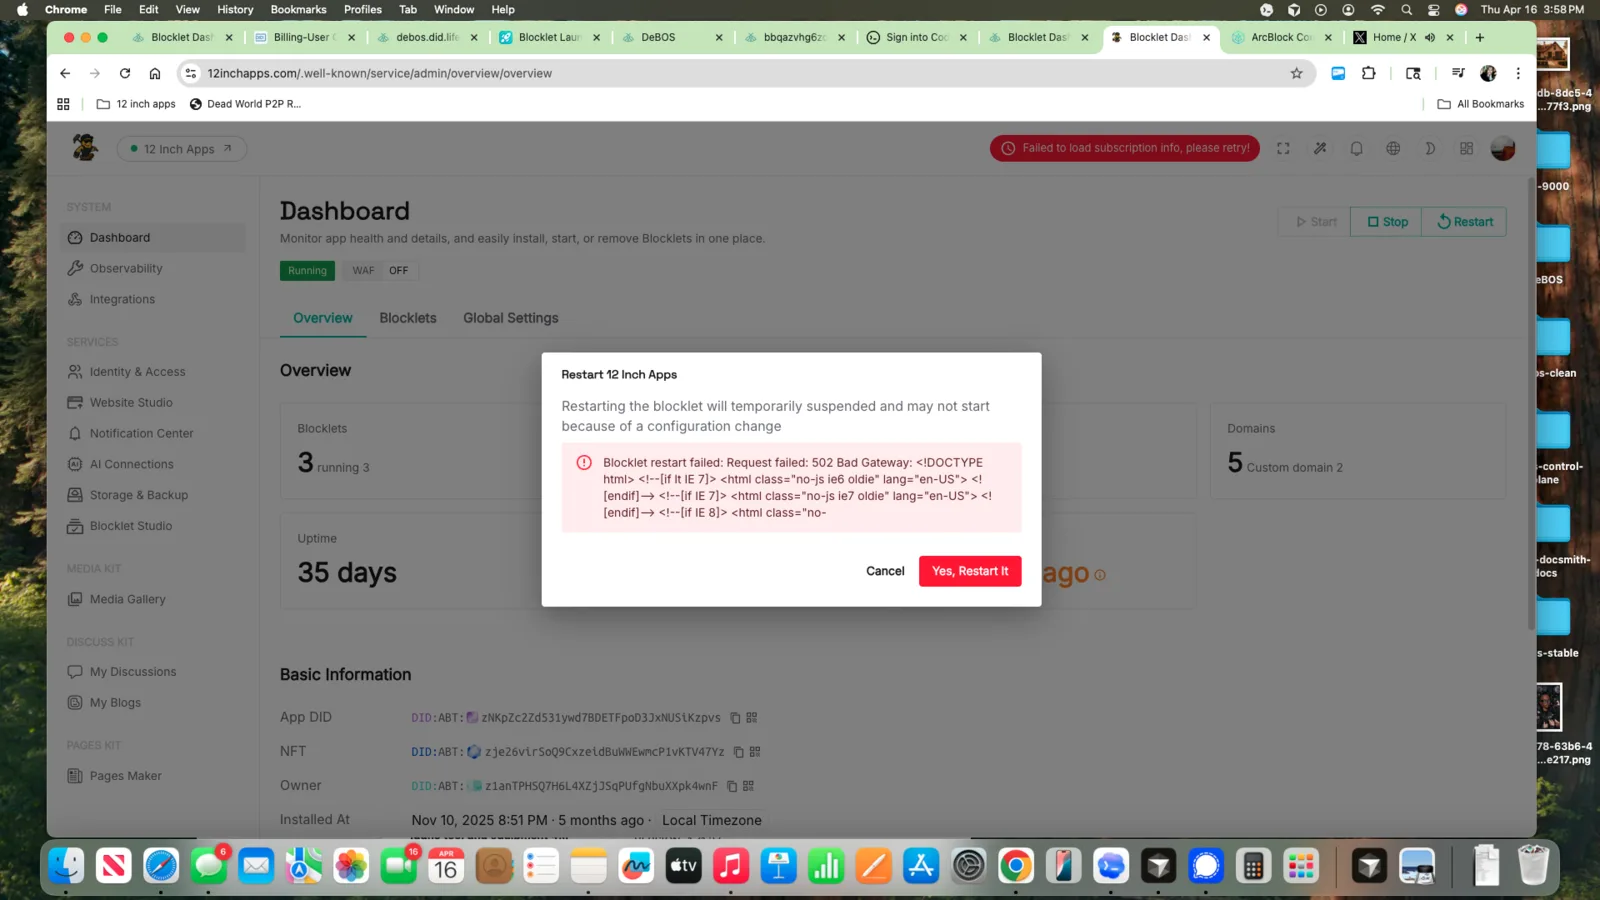Click the 12 Inch Apps logo avatar
Screen dimensions: 1600x900
click(85, 148)
